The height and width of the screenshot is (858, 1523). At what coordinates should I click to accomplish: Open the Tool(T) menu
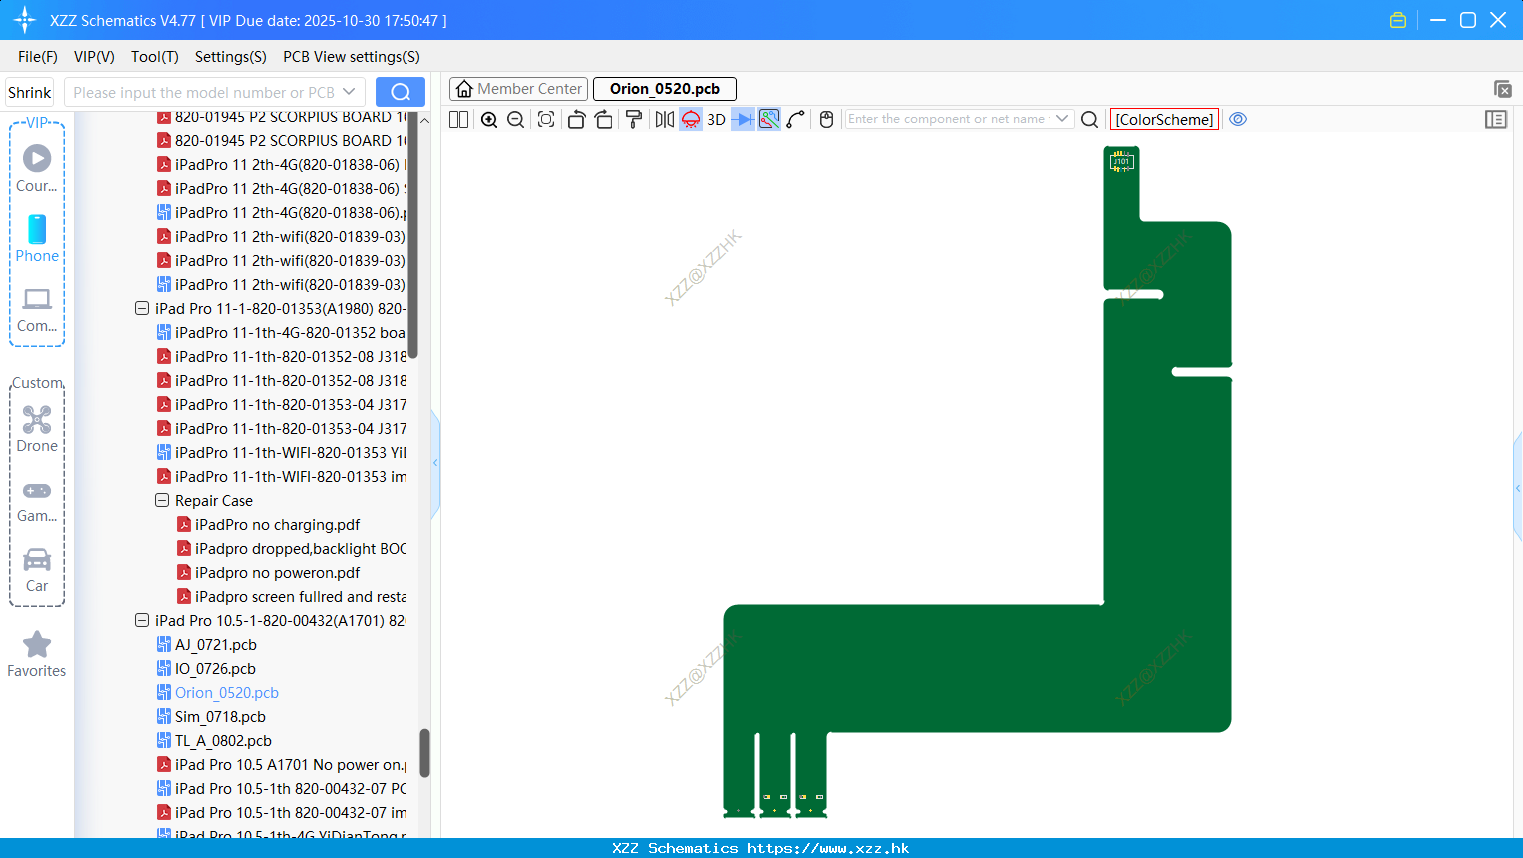[x=155, y=57]
